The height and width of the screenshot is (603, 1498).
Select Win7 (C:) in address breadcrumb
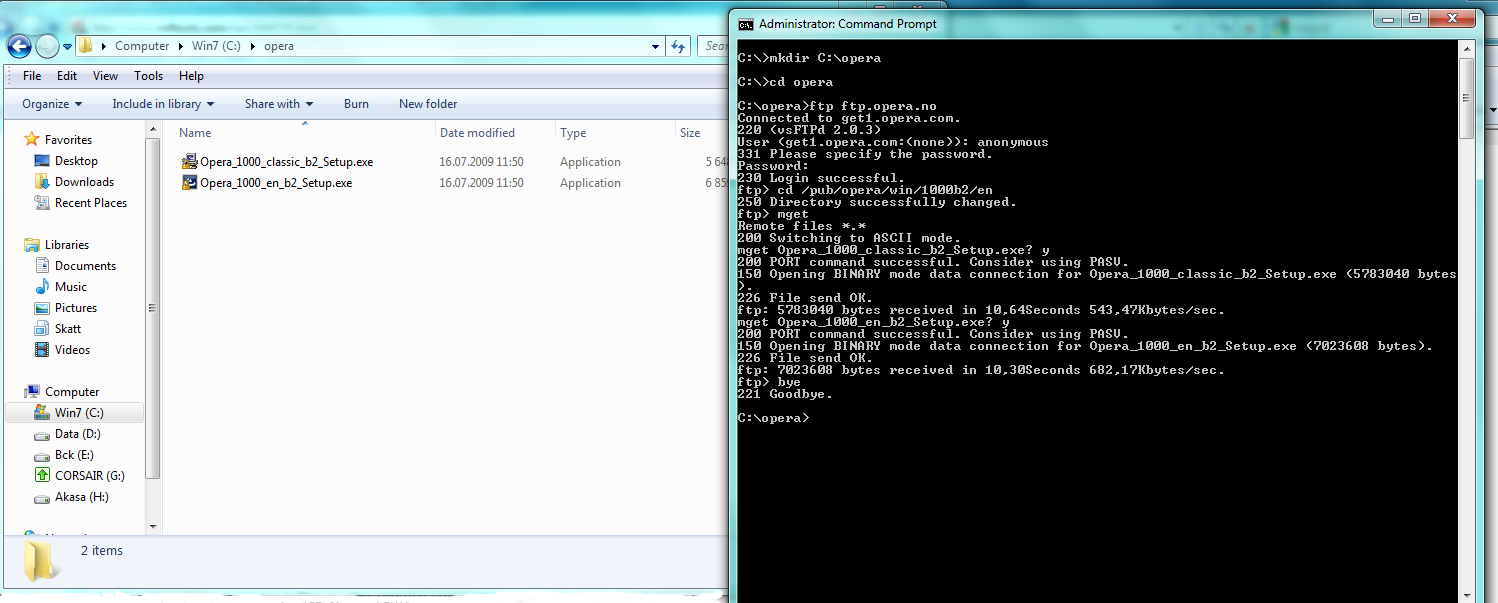[216, 46]
